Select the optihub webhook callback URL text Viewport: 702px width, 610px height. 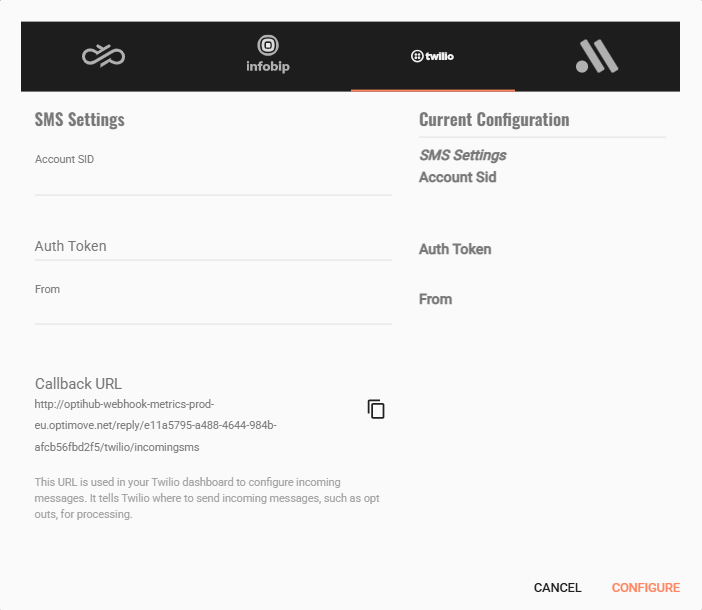[x=155, y=425]
